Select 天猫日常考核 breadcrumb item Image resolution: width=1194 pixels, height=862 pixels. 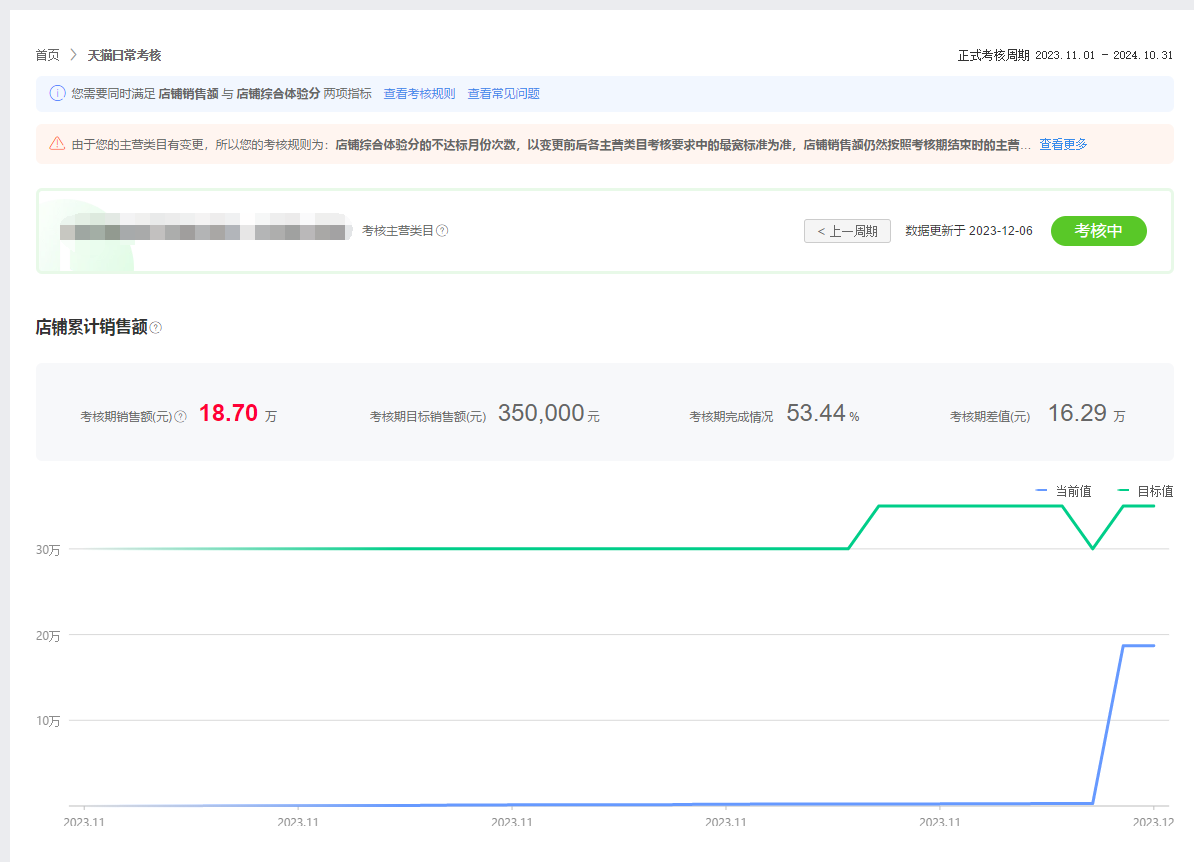(124, 55)
